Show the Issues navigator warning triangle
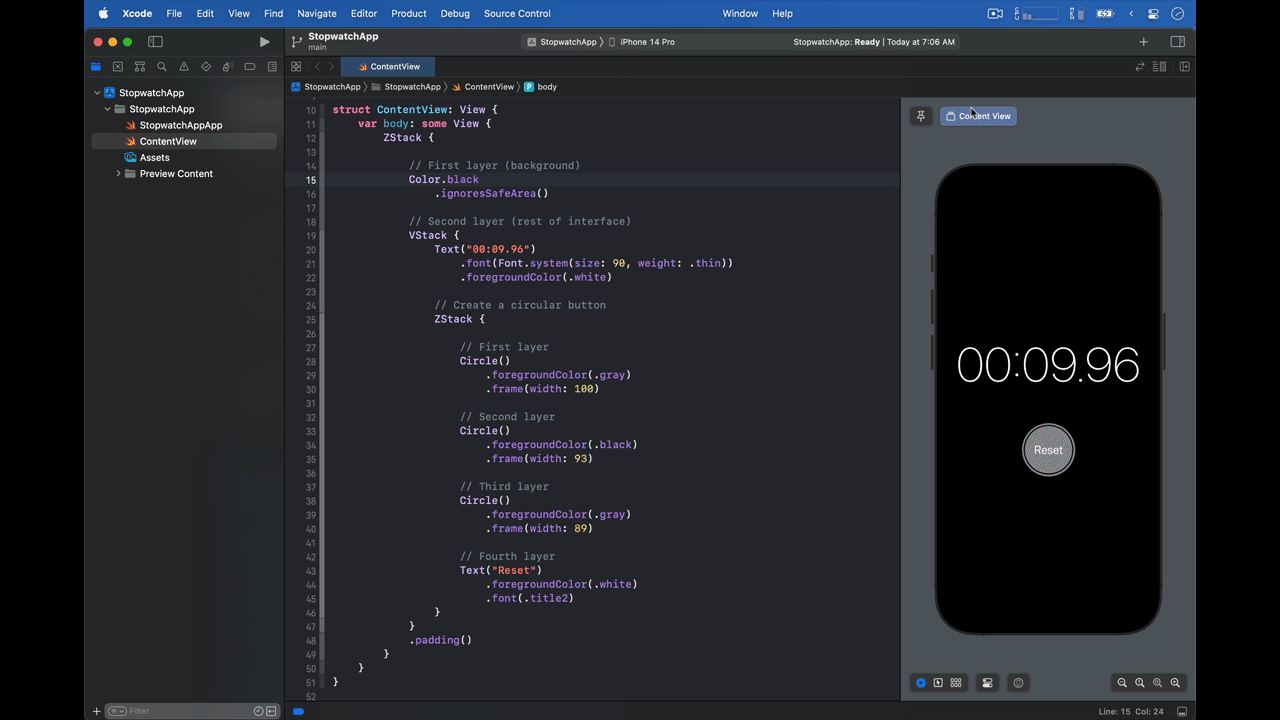Screen dimensions: 1280x720 click(183, 66)
